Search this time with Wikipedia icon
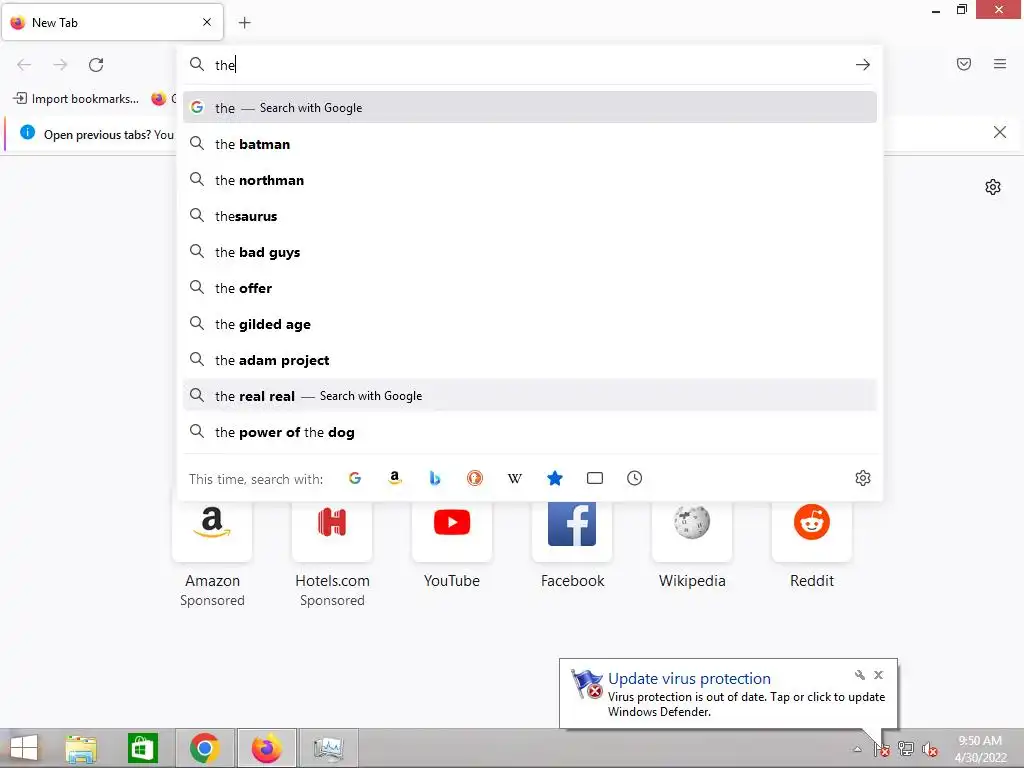1024x768 pixels. click(515, 478)
